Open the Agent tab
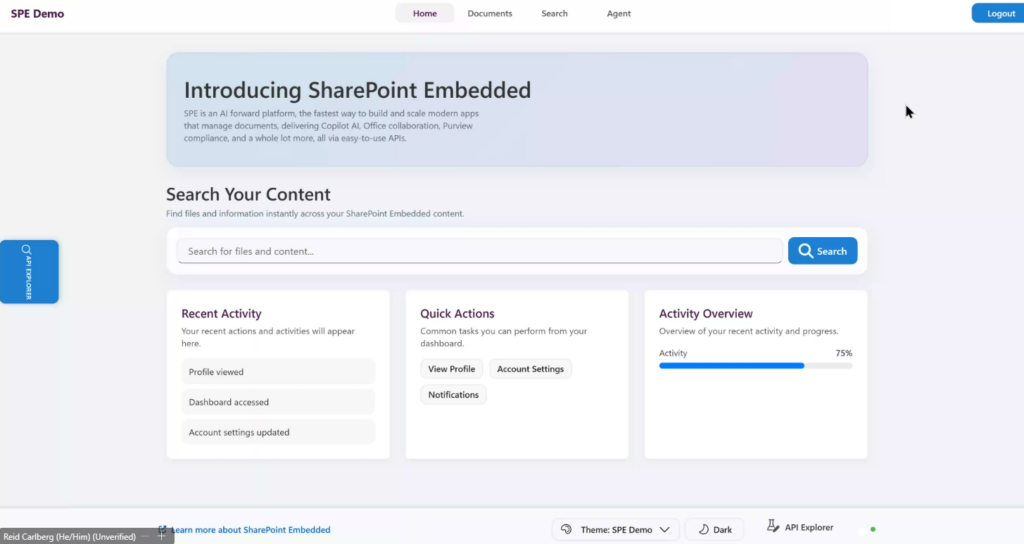The image size is (1024, 544). pyautogui.click(x=618, y=13)
